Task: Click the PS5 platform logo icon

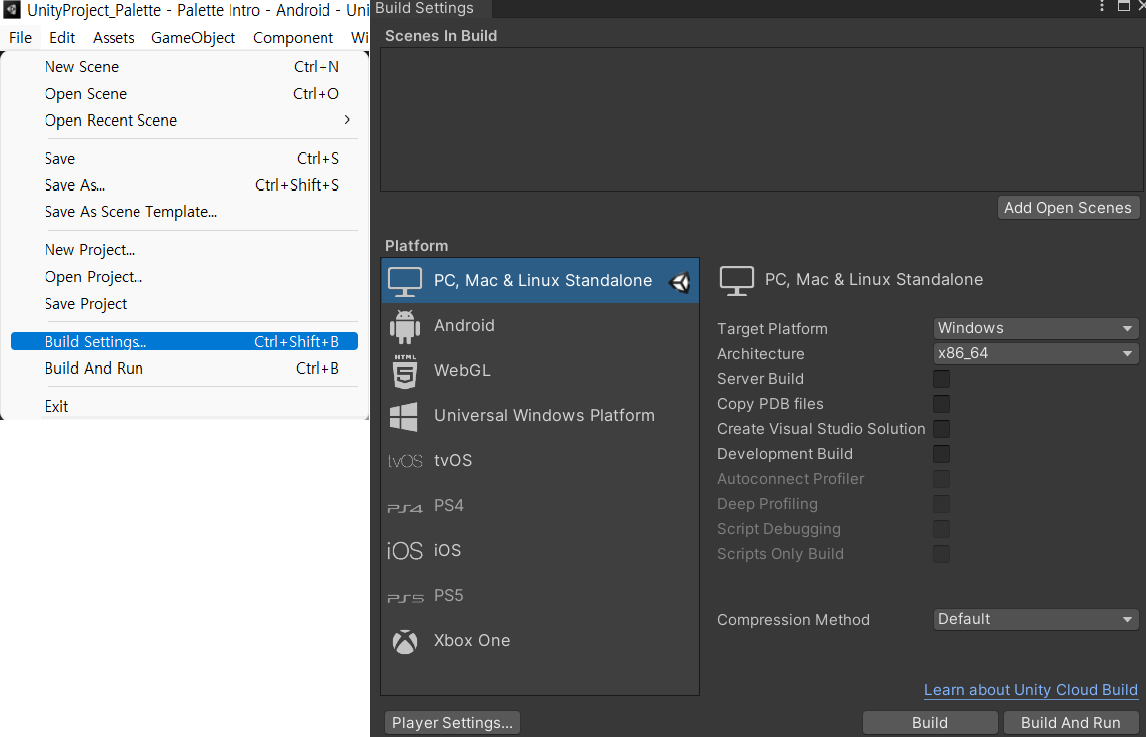Action: [405, 597]
